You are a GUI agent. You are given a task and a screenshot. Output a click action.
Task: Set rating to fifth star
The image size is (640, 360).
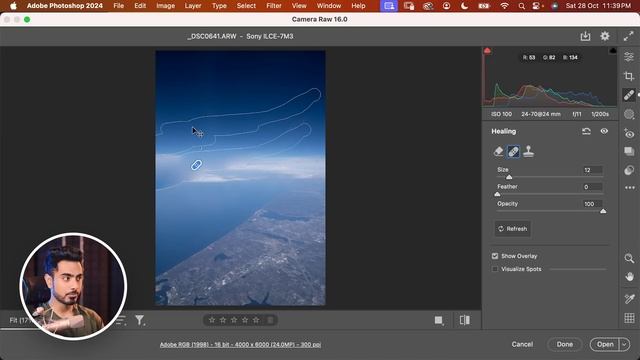256,320
